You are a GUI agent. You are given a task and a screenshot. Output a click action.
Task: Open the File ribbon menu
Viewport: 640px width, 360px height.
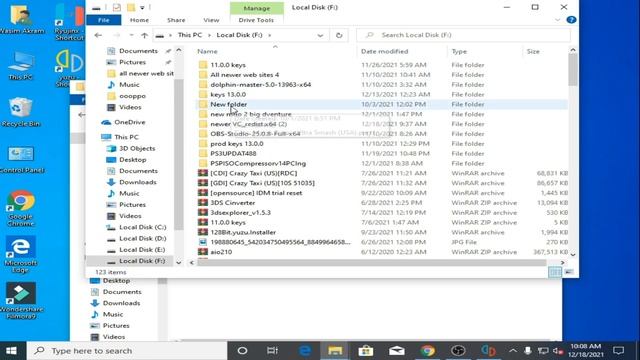104,20
